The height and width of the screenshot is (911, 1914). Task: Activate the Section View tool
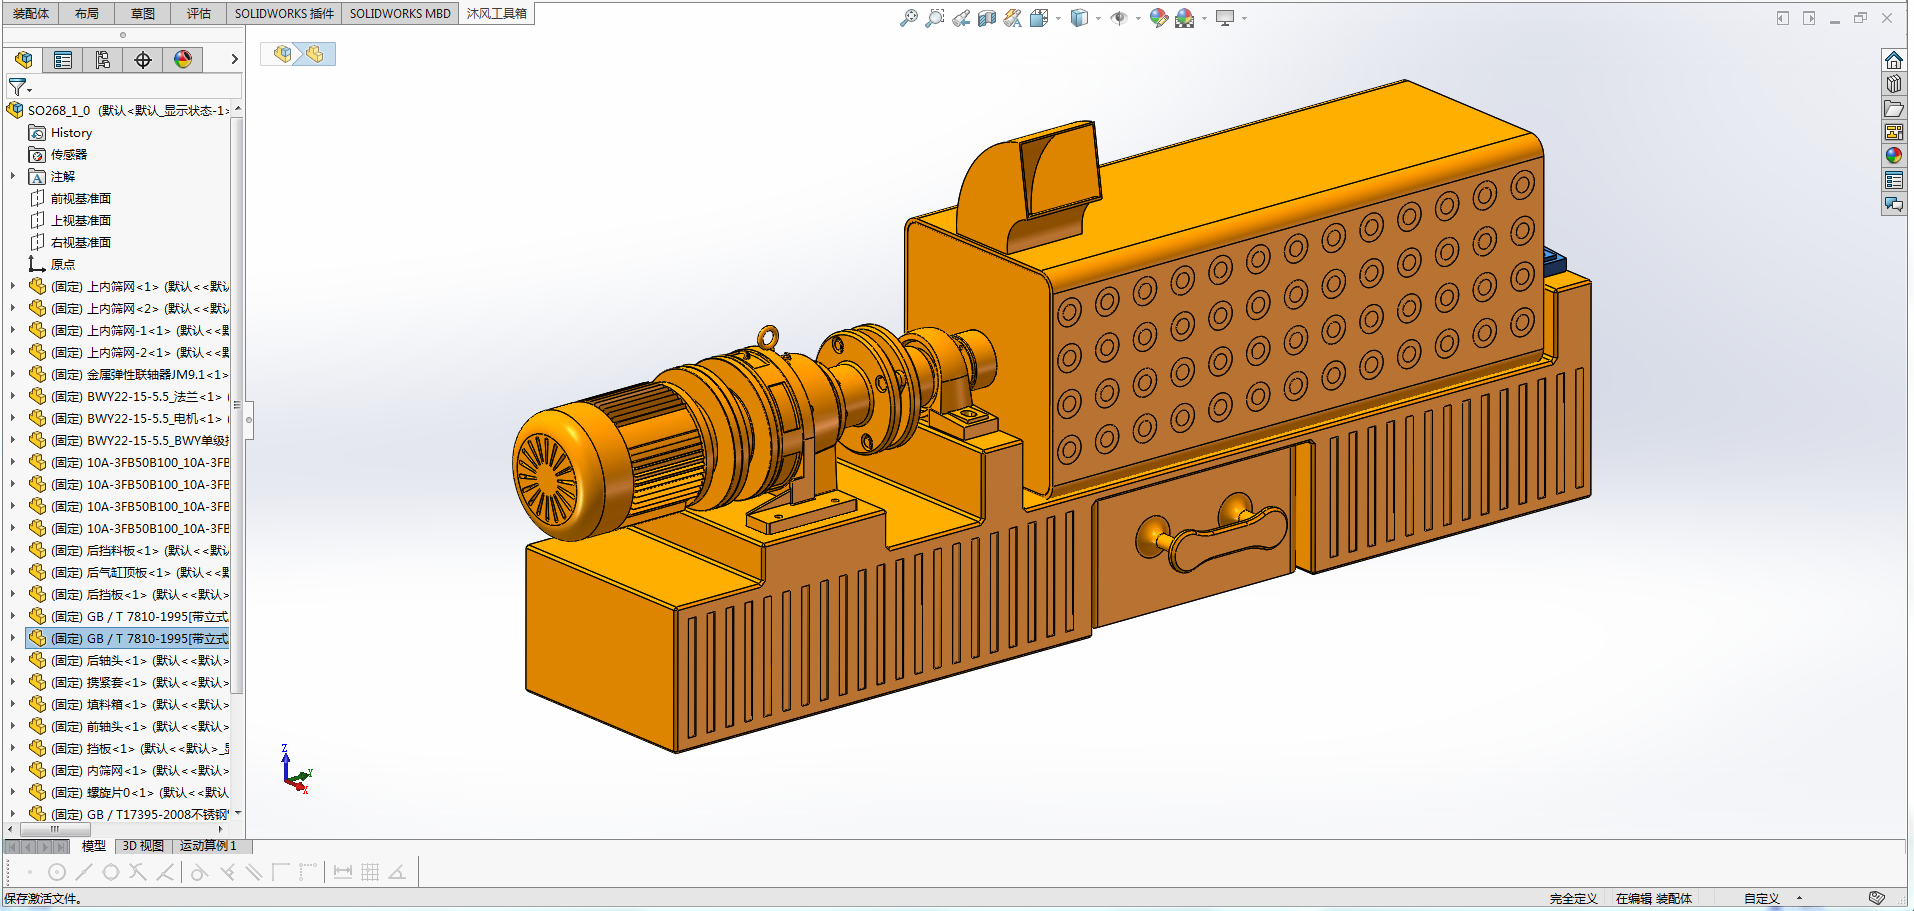click(987, 18)
